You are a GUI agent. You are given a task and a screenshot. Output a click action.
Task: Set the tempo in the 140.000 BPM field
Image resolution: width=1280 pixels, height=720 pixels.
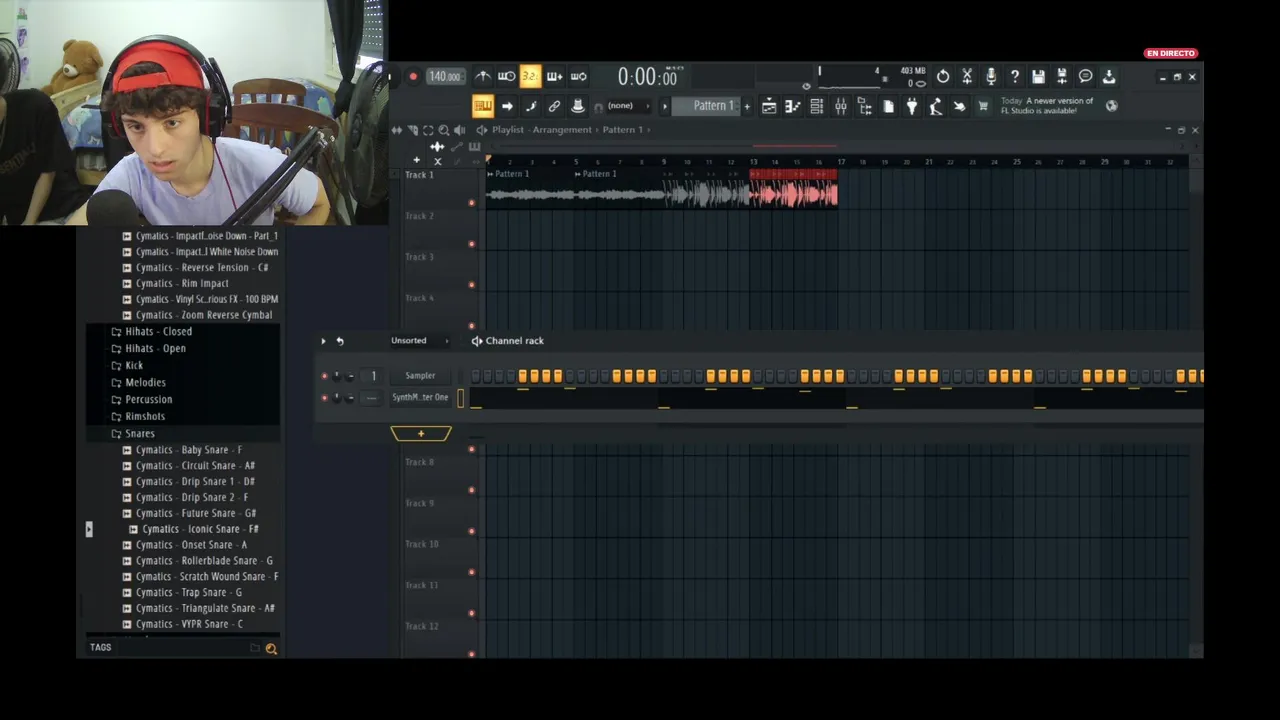pyautogui.click(x=444, y=77)
